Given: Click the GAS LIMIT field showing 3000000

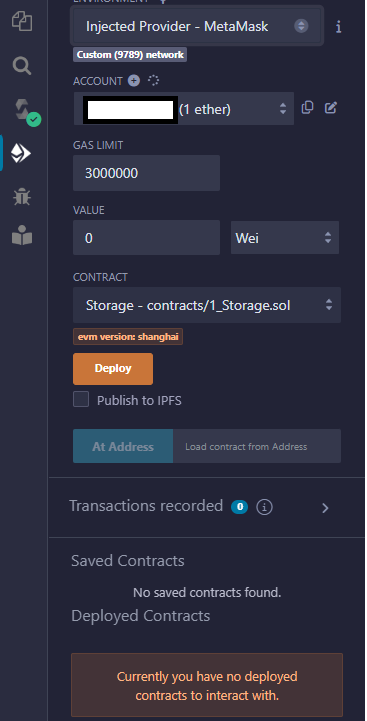Looking at the screenshot, I should pyautogui.click(x=146, y=173).
